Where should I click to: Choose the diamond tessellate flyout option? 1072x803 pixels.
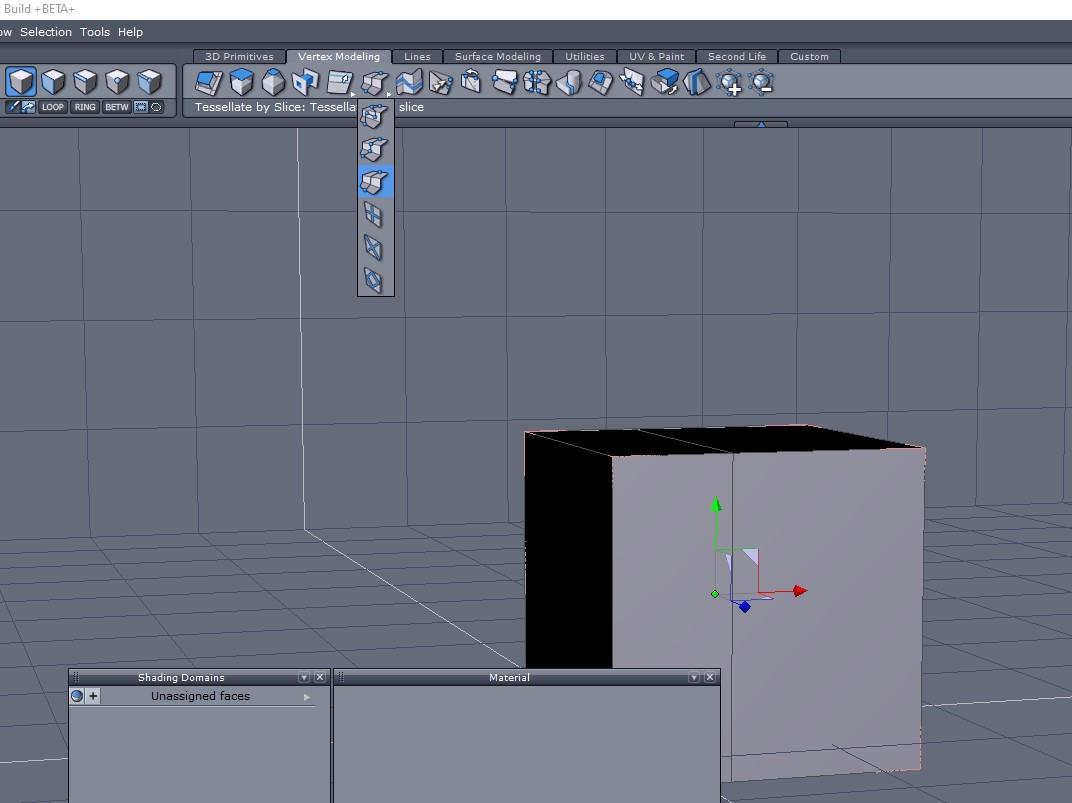(x=373, y=280)
